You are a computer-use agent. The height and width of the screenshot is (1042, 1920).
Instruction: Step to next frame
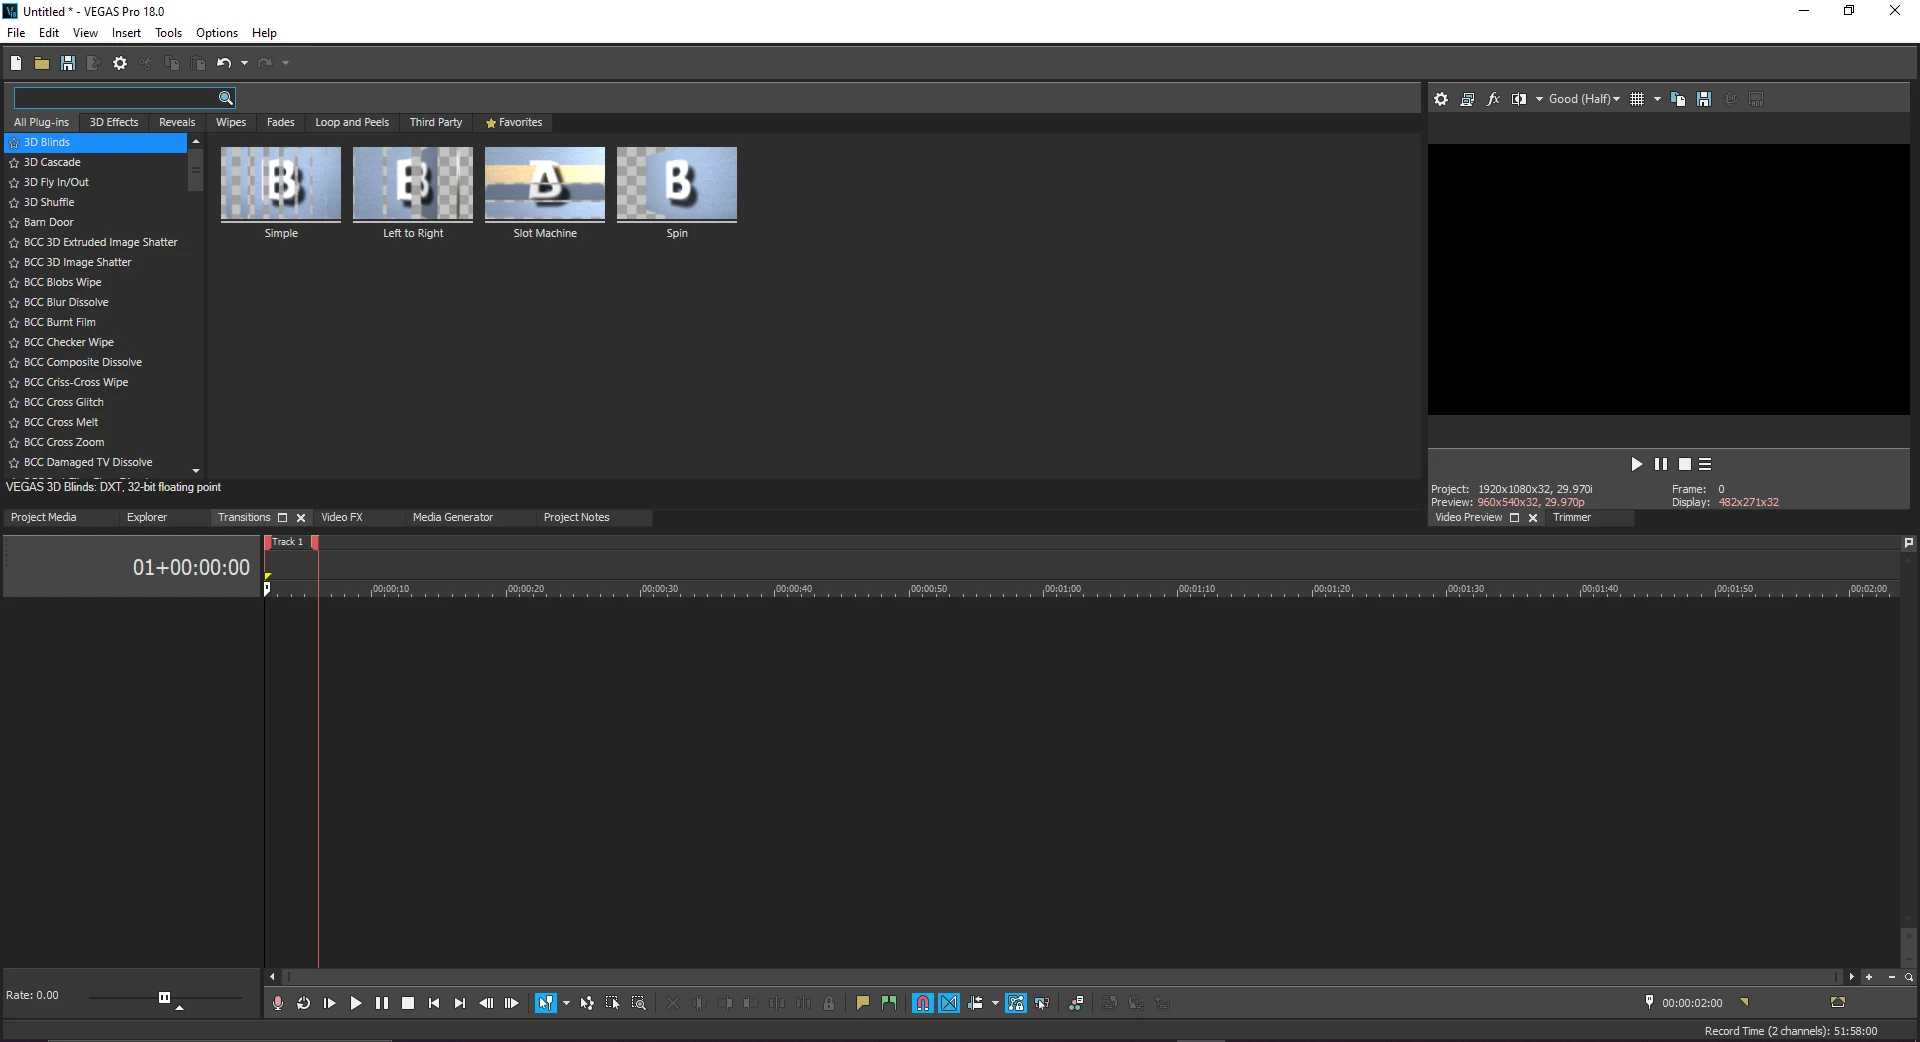pos(512,1003)
